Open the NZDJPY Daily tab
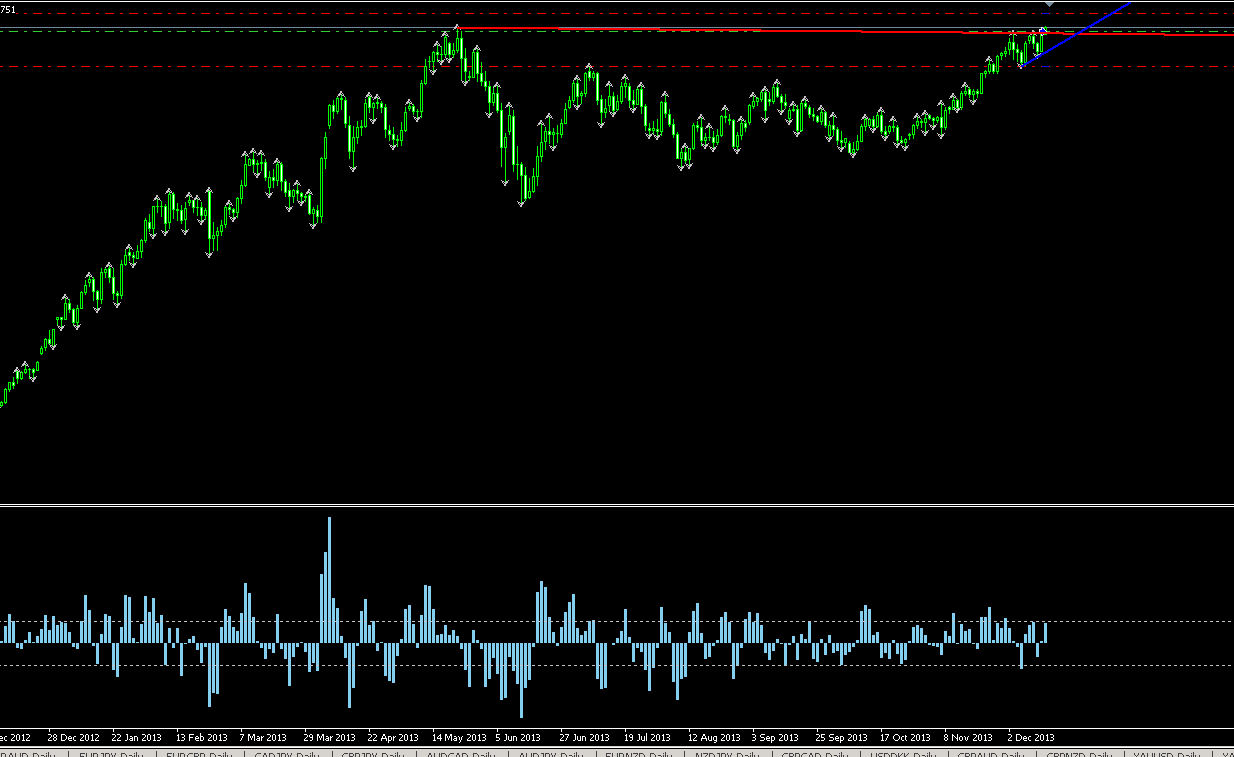The width and height of the screenshot is (1234, 757). coord(726,753)
